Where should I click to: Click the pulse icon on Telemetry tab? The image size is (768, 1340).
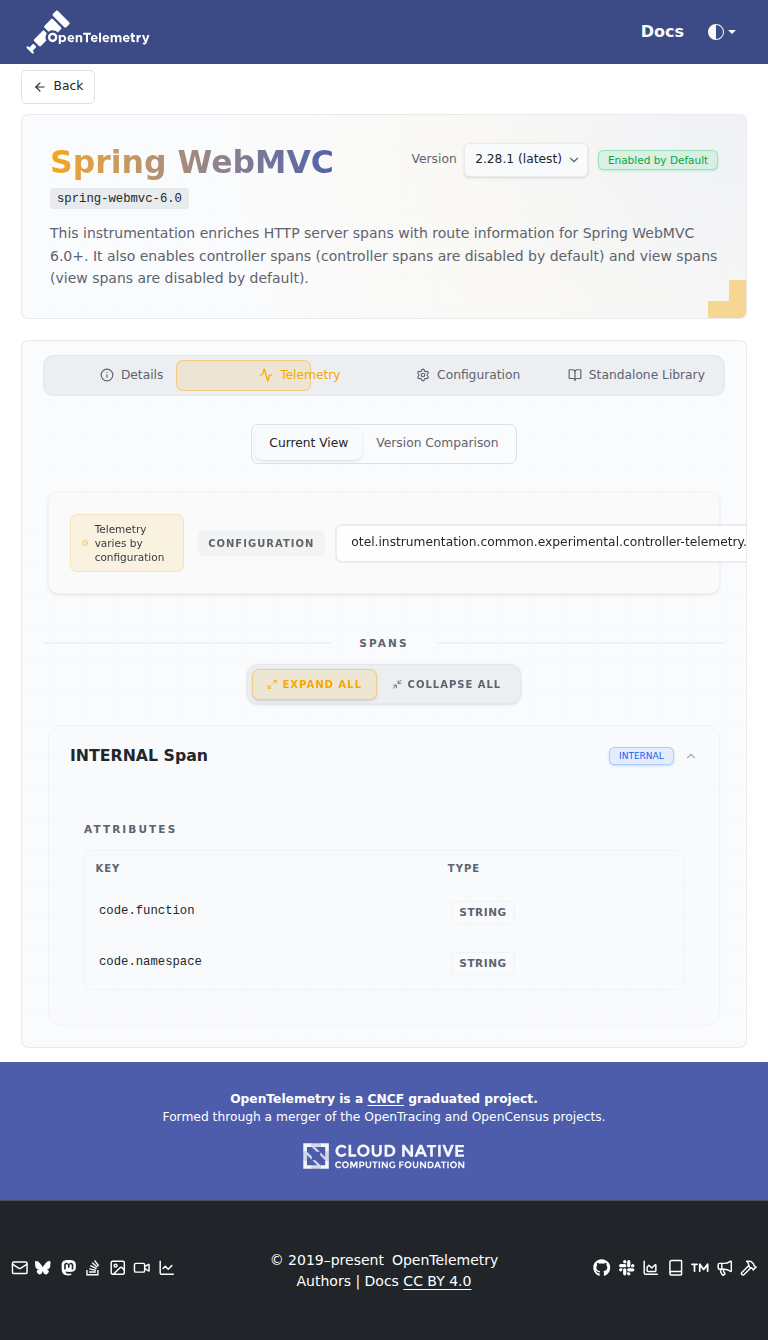[x=266, y=375]
